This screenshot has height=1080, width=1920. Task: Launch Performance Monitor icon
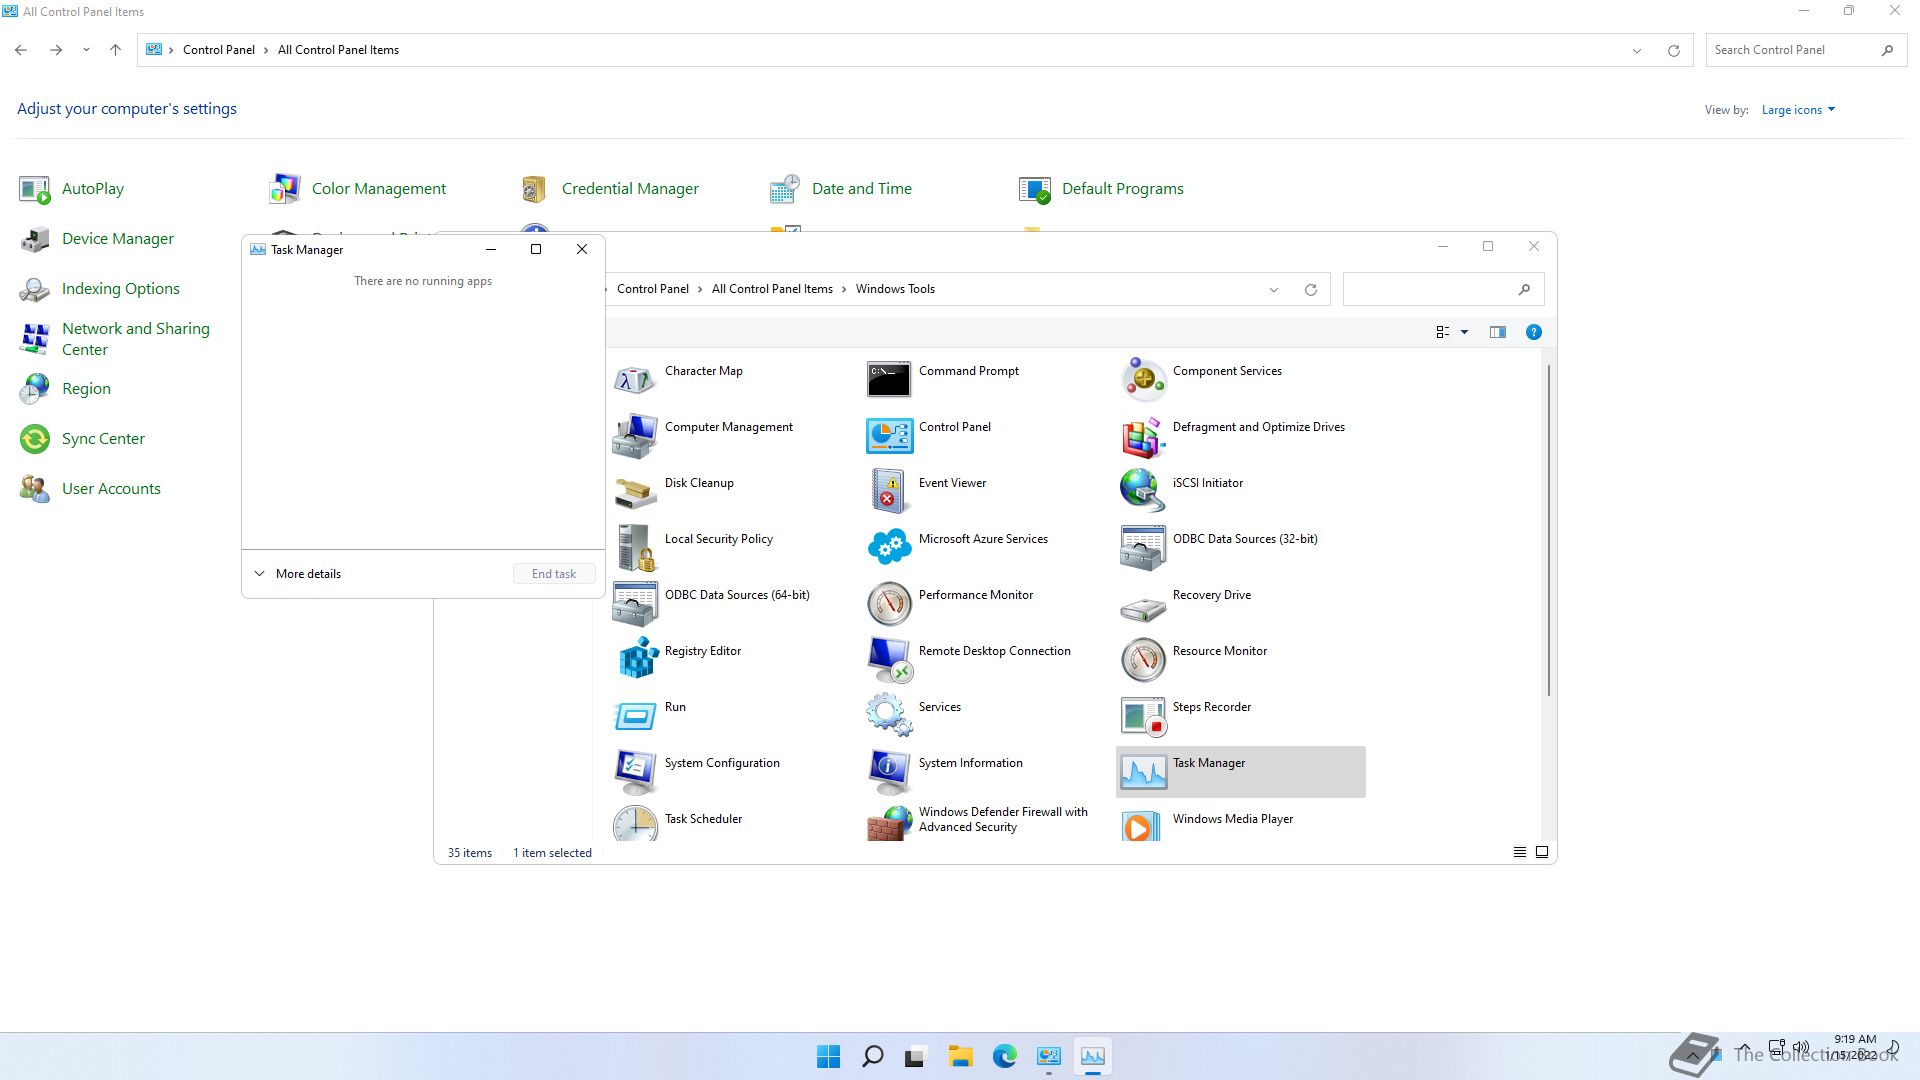[x=888, y=604]
